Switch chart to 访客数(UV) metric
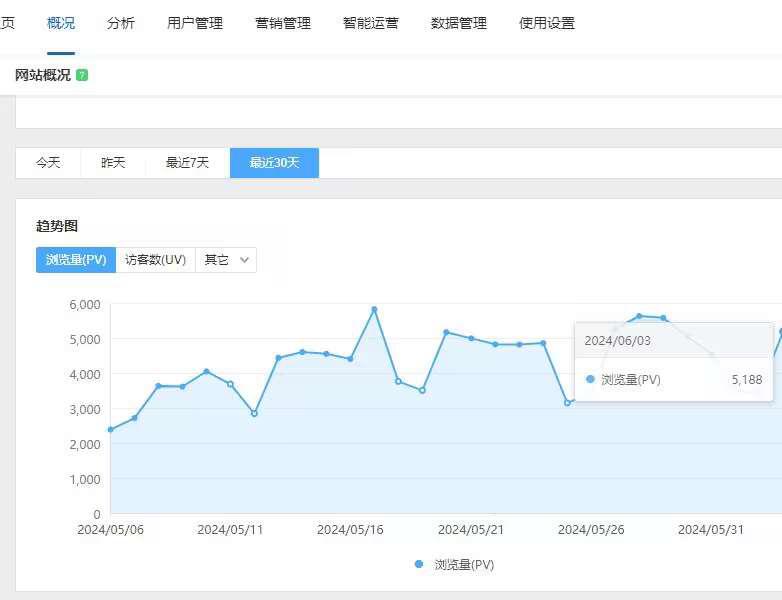 155,260
